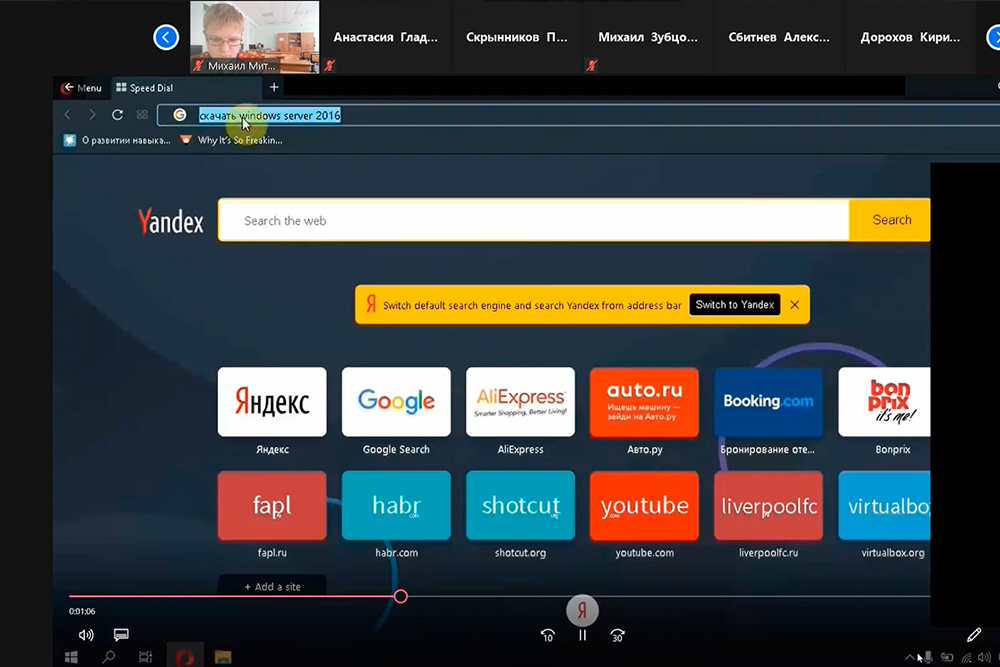Dismiss the Yandex search engine banner
The image size is (1000, 667).
click(x=795, y=305)
